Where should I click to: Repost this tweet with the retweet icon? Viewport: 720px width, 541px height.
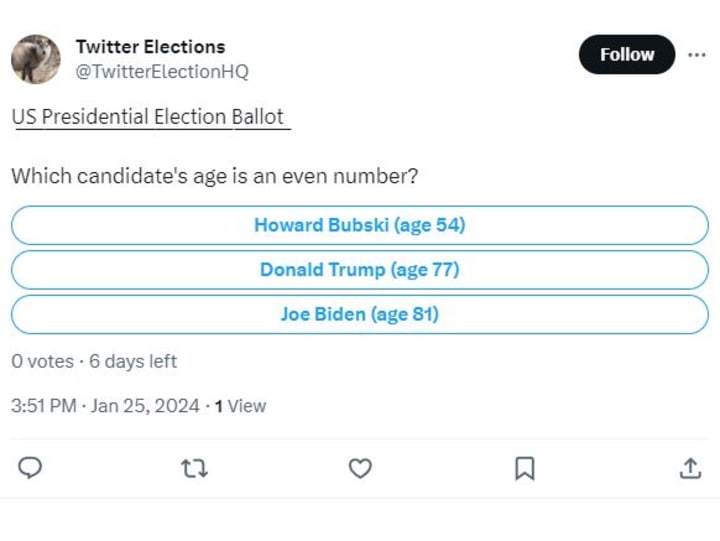point(196,468)
